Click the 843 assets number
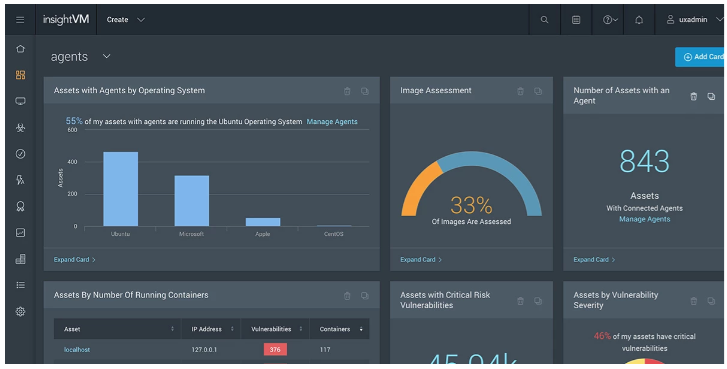The height and width of the screenshot is (369, 727). (x=644, y=161)
